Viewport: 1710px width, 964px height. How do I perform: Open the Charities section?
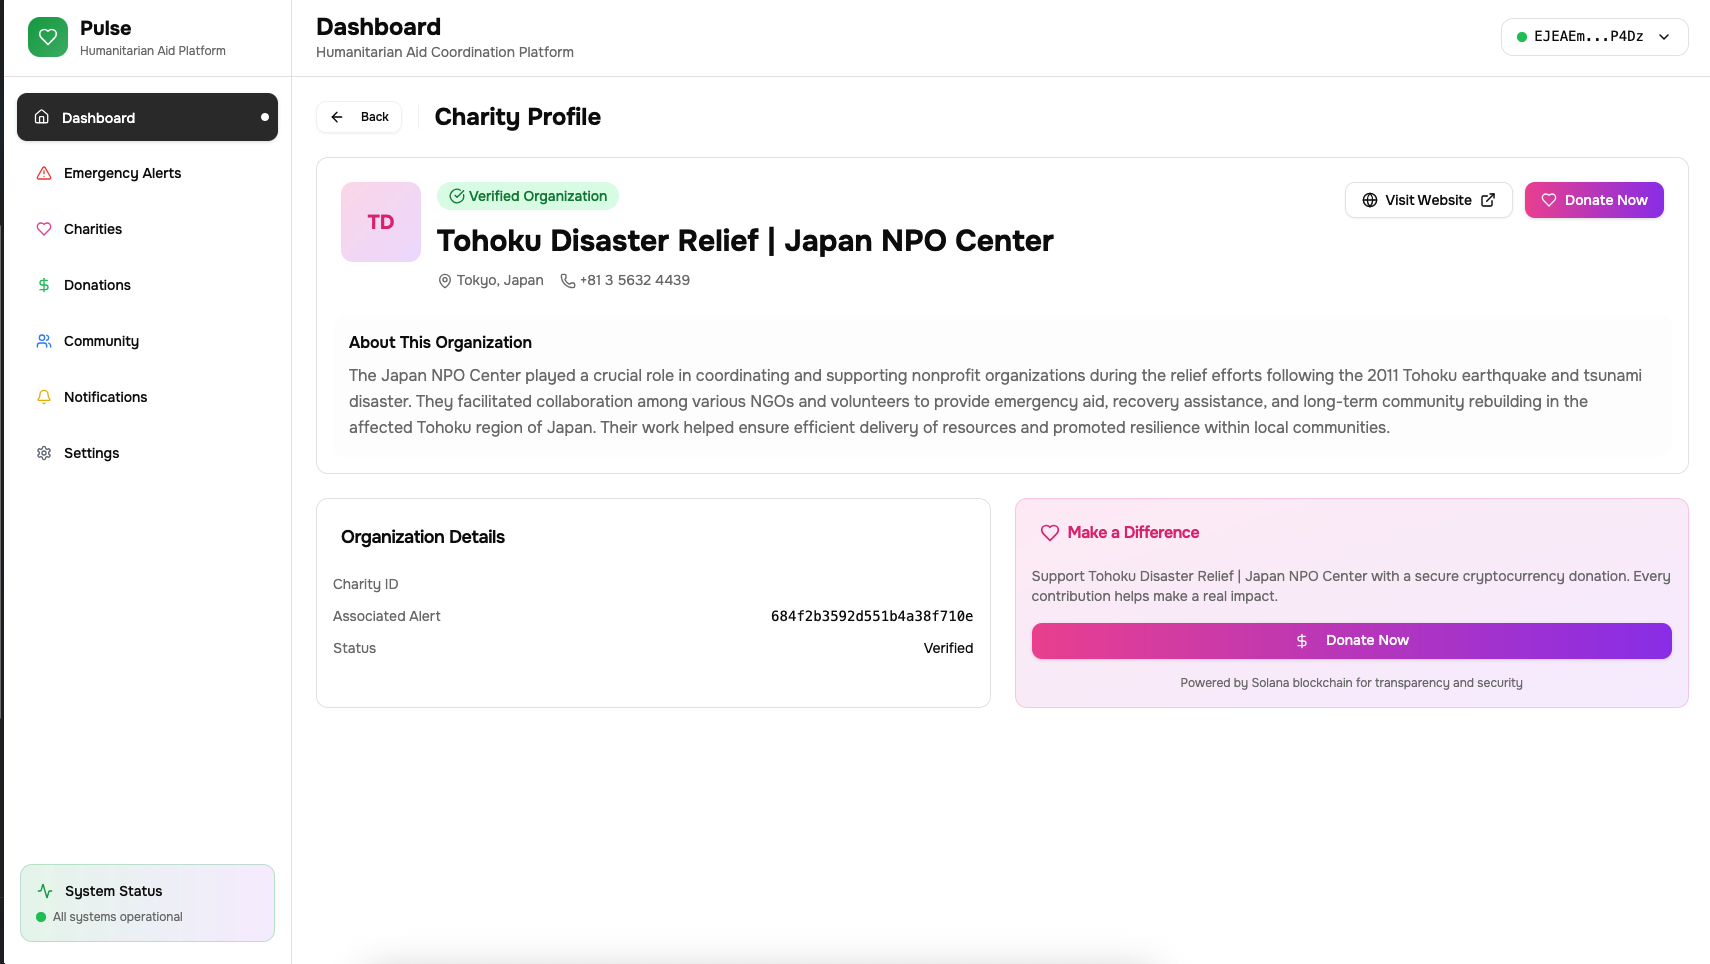click(147, 229)
